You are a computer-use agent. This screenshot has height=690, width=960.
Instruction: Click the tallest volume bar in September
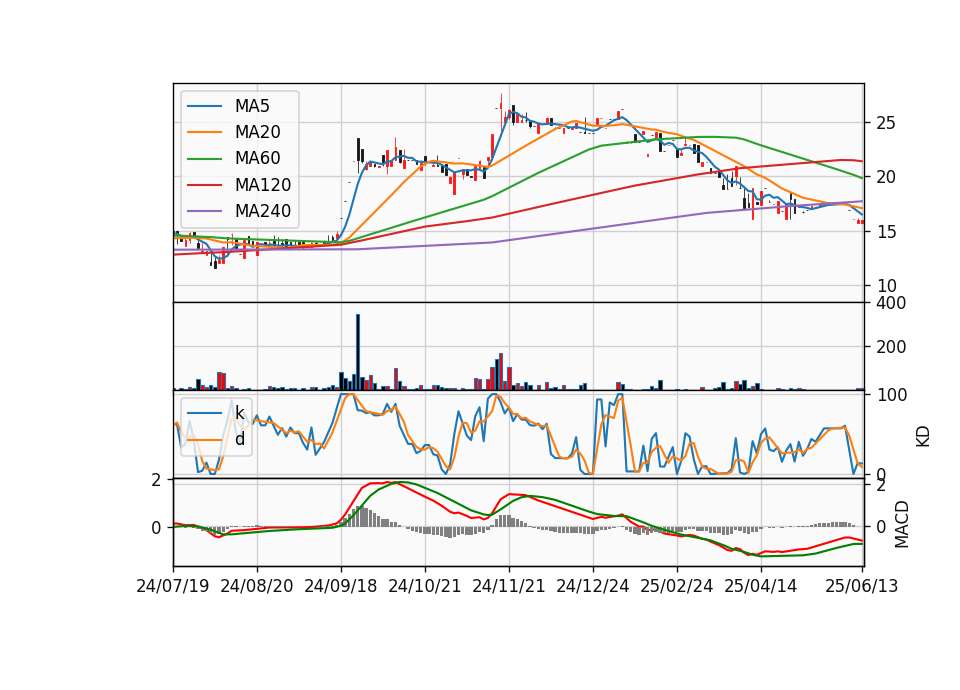pos(358,352)
